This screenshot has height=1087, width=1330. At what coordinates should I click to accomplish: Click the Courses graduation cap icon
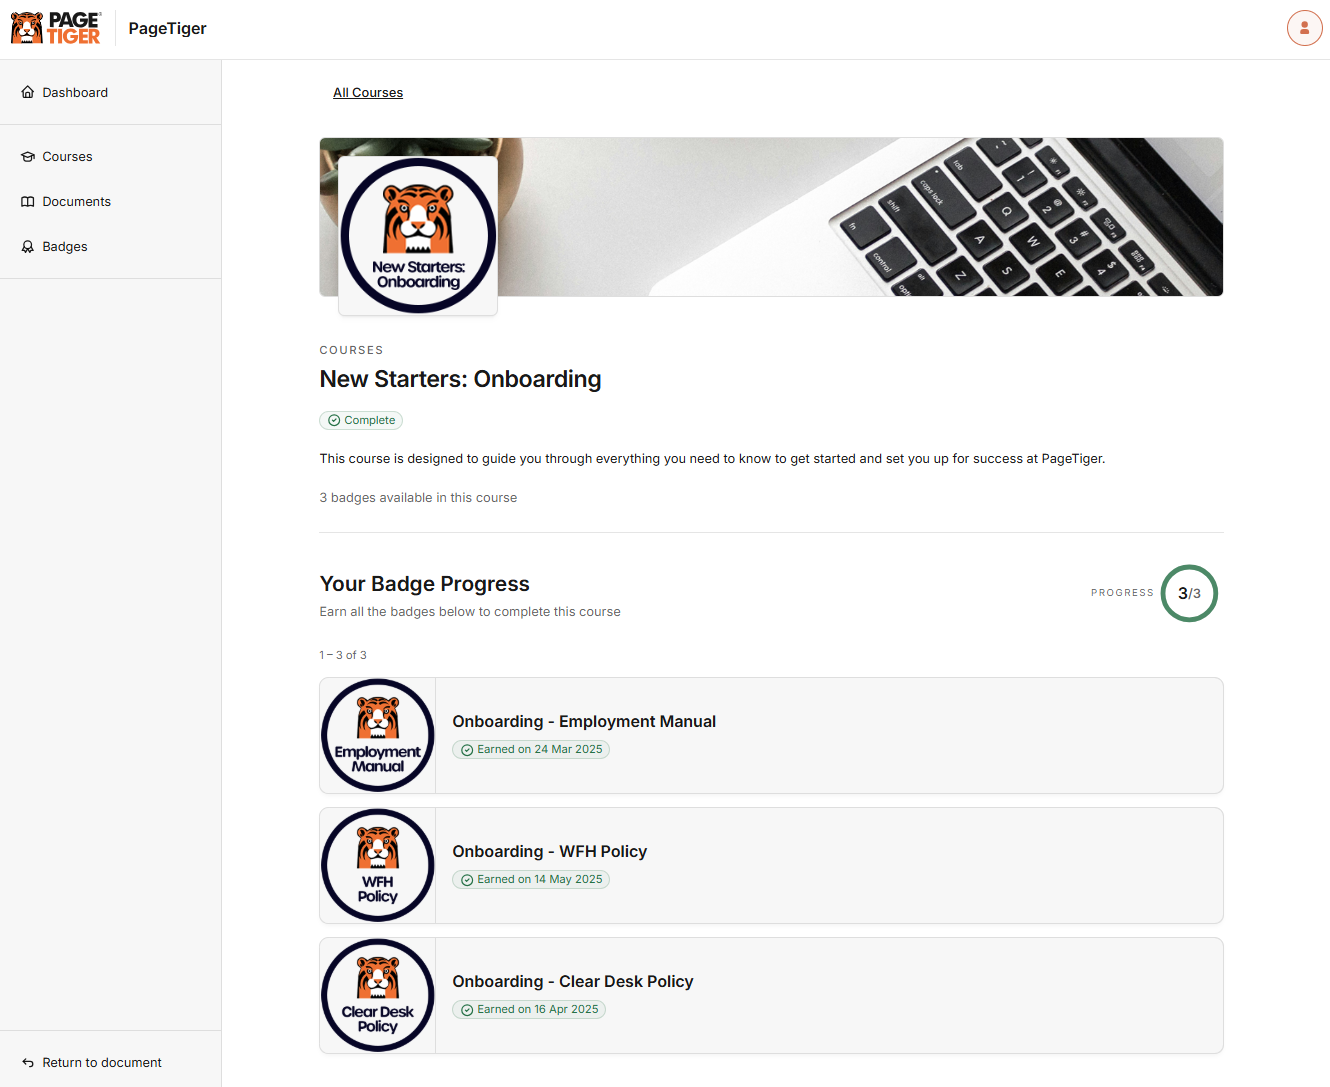(28, 157)
